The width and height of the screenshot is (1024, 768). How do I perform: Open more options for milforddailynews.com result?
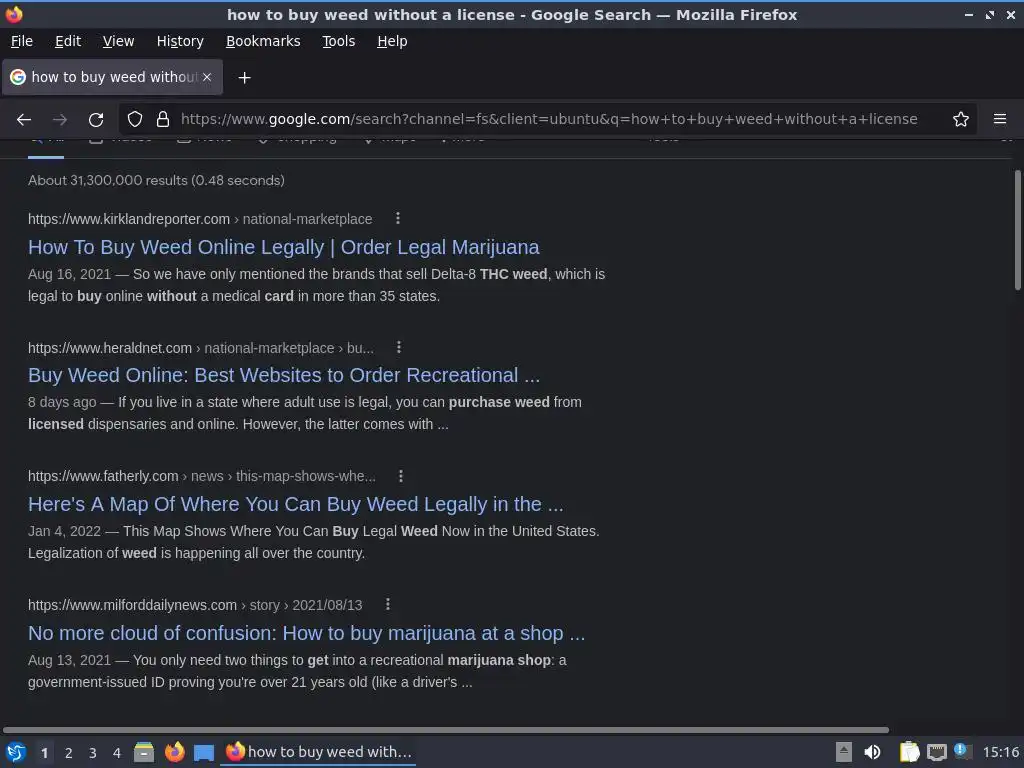pos(388,605)
